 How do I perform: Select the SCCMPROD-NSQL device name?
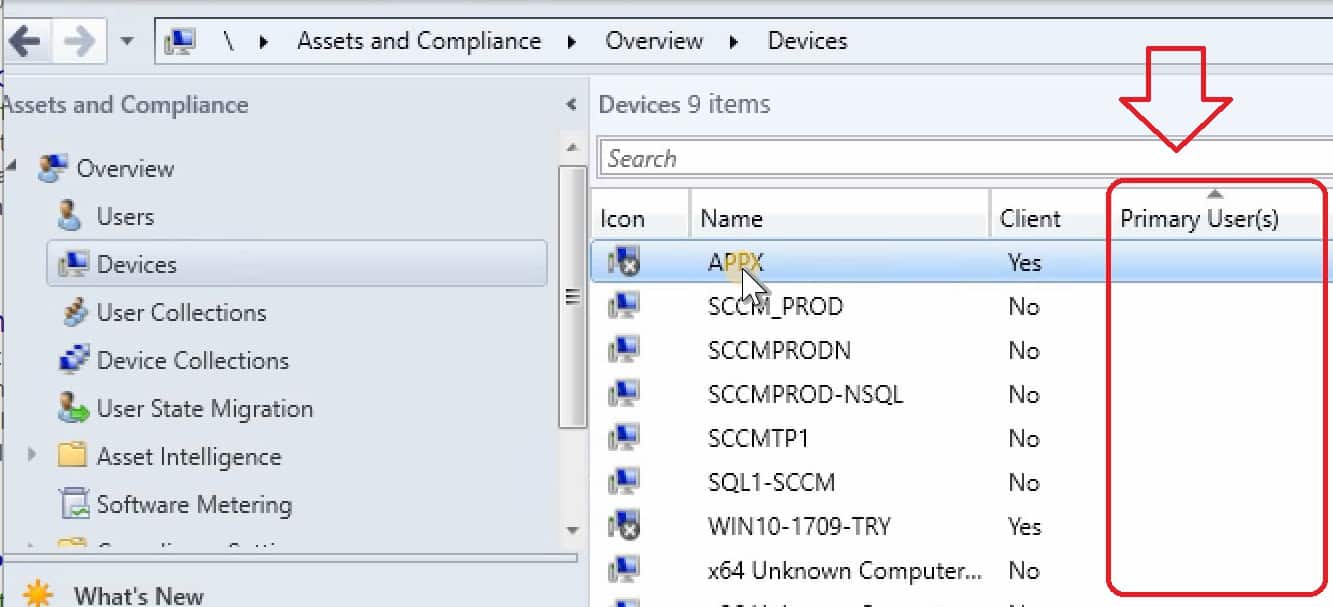(805, 395)
